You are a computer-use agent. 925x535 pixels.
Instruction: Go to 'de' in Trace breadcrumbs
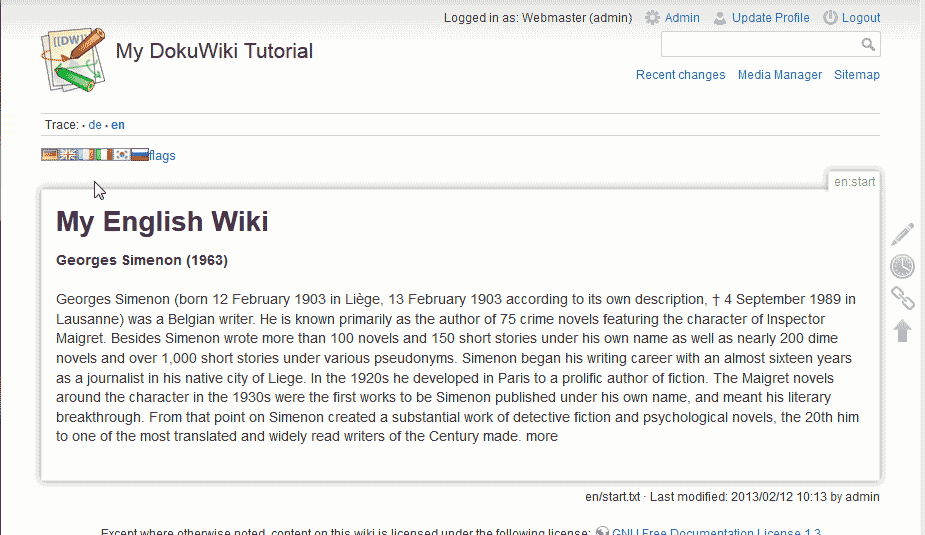point(95,125)
